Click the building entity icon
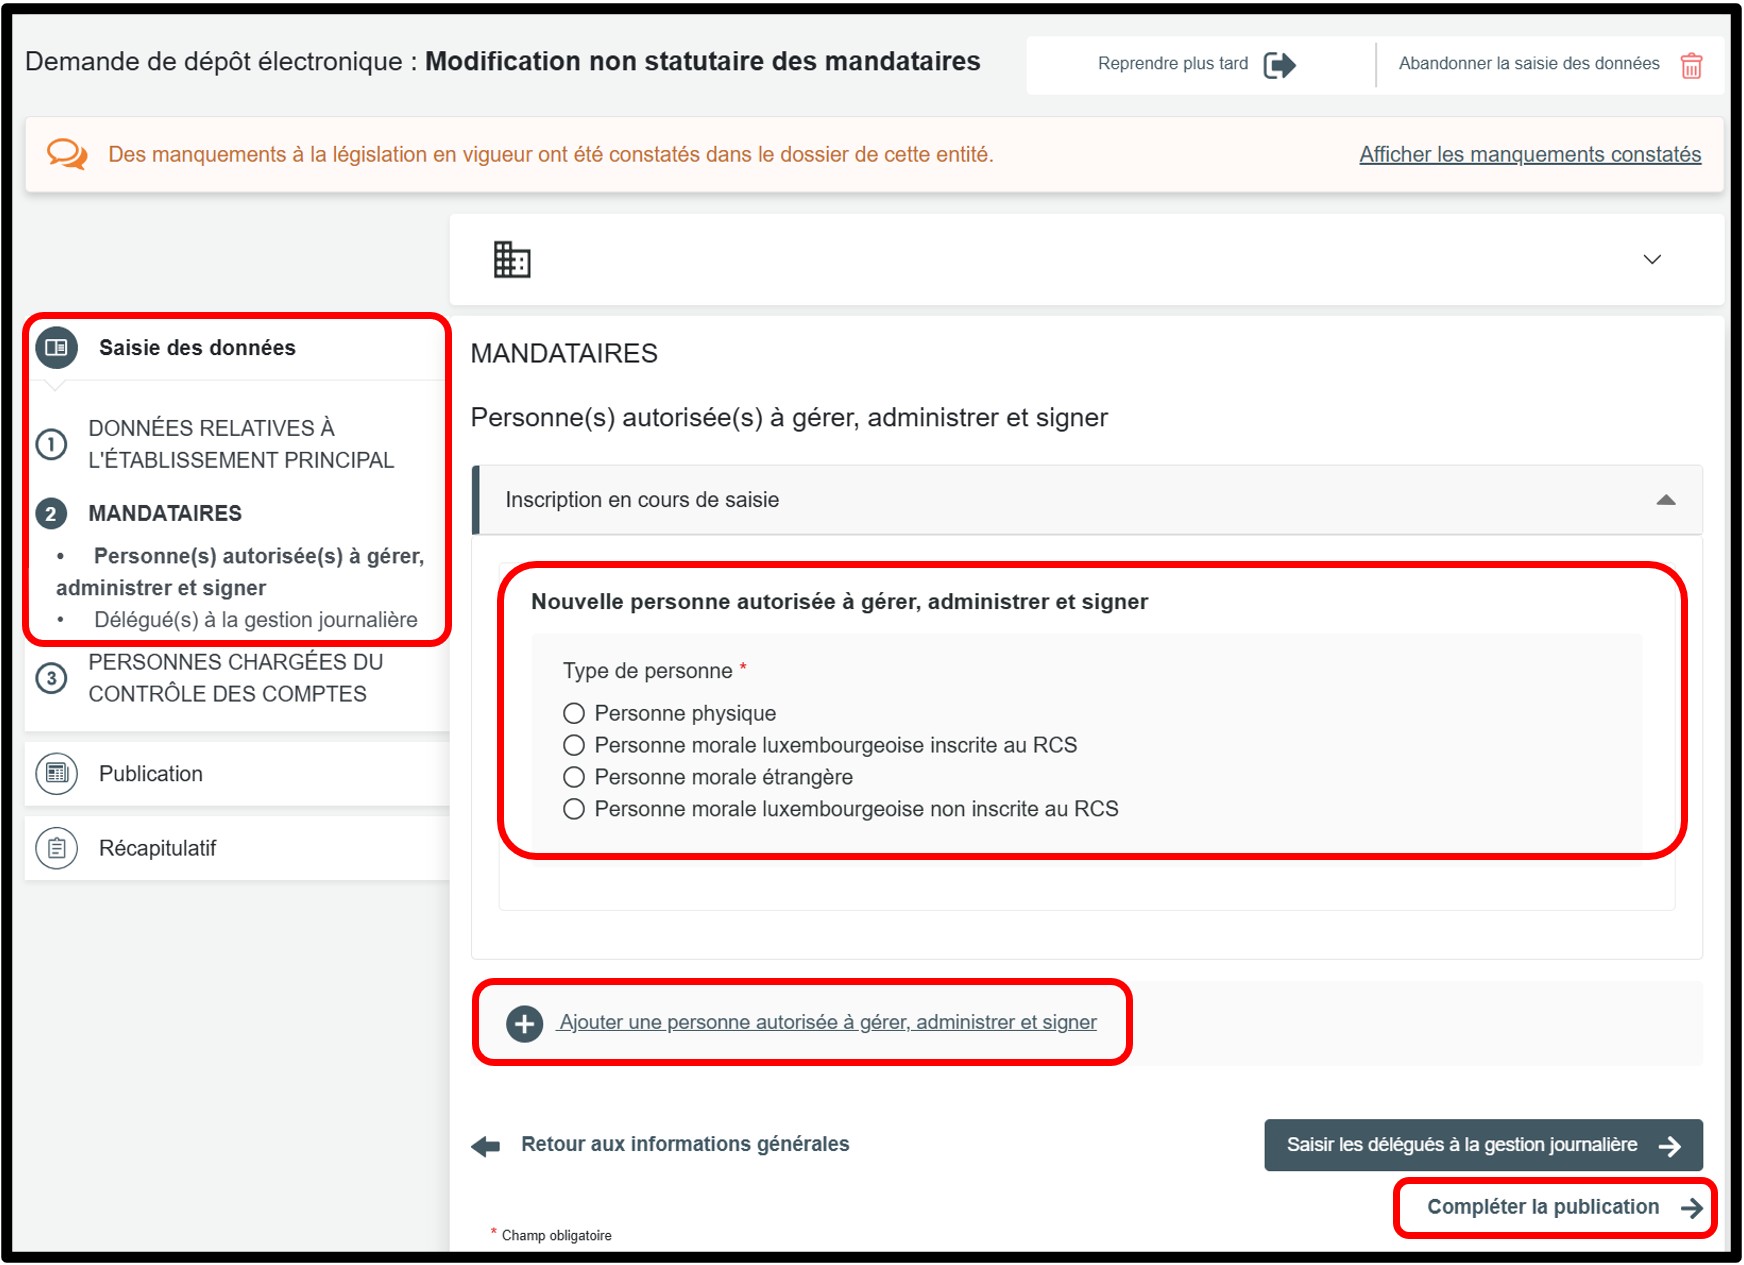The height and width of the screenshot is (1265, 1744). (x=512, y=260)
